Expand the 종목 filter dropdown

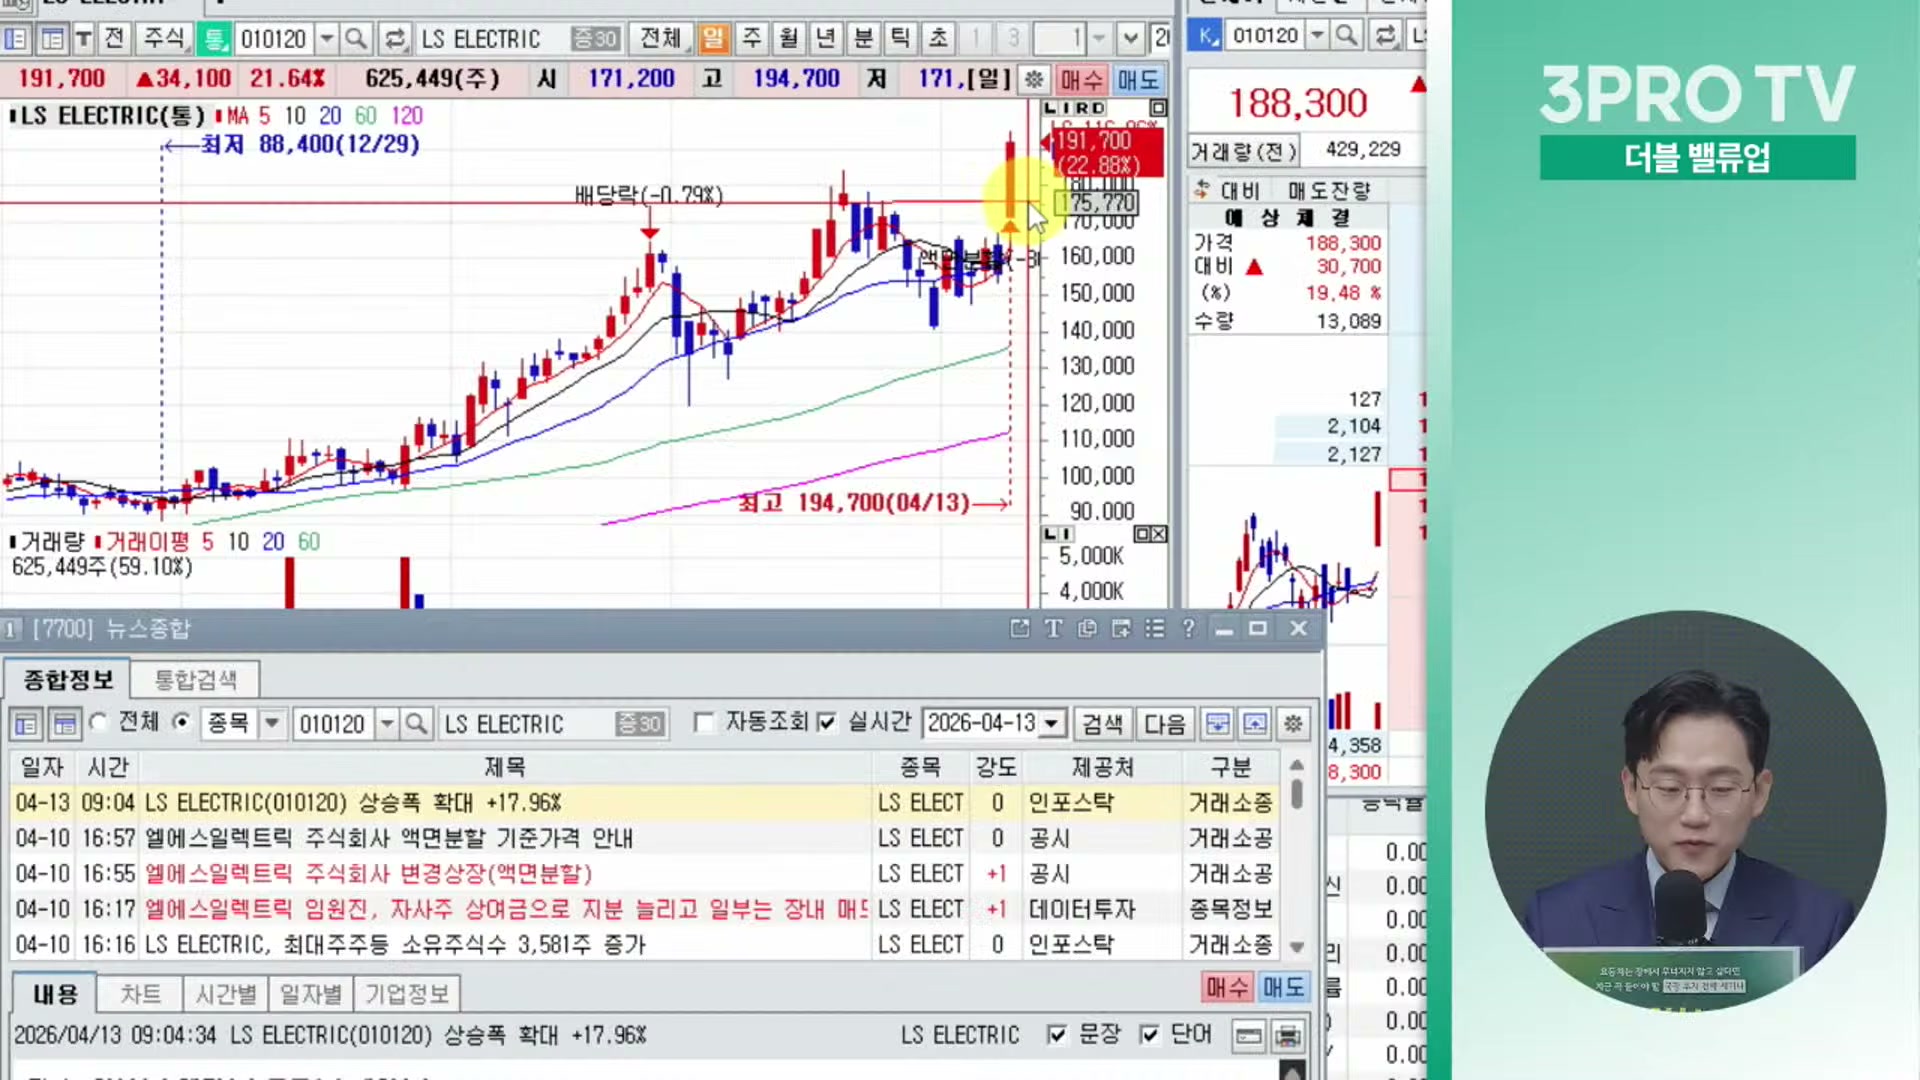click(x=271, y=723)
